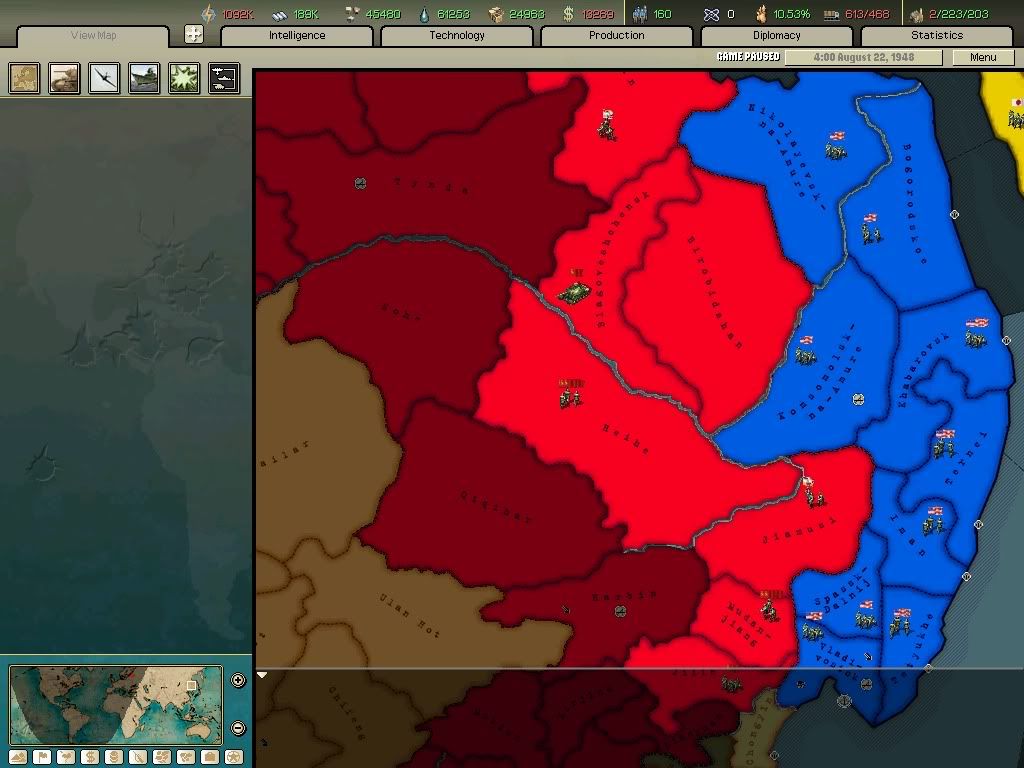Click the nuclear atom icon
This screenshot has height=768, width=1024.
coord(711,14)
